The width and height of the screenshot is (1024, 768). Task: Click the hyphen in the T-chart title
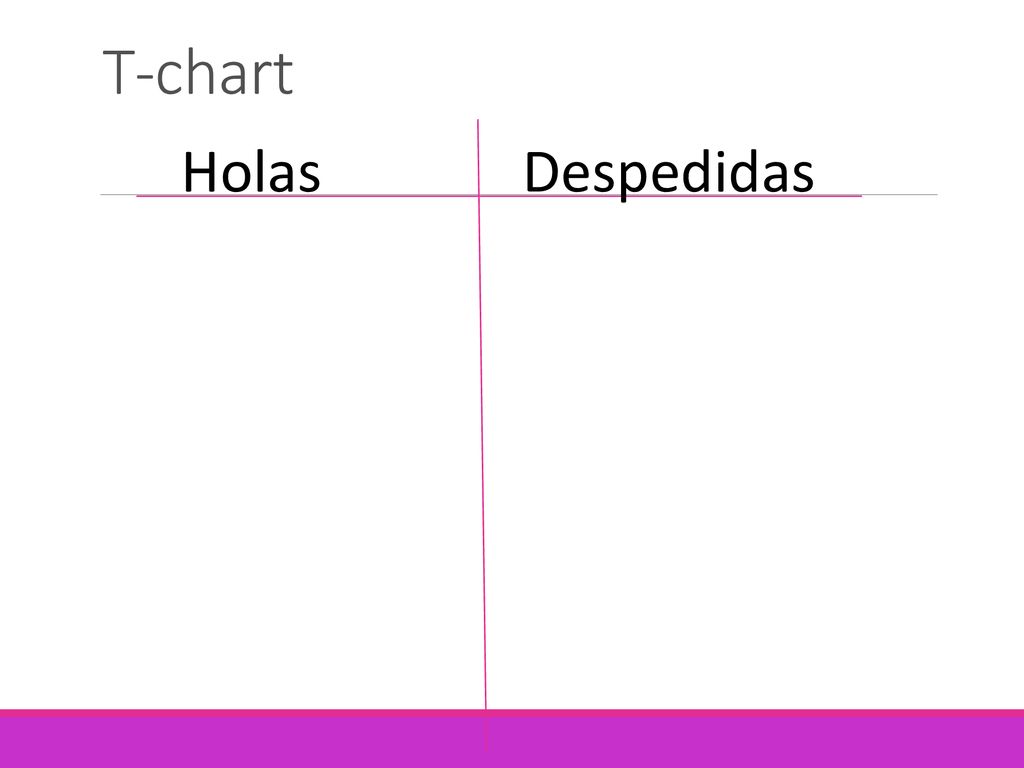(146, 78)
